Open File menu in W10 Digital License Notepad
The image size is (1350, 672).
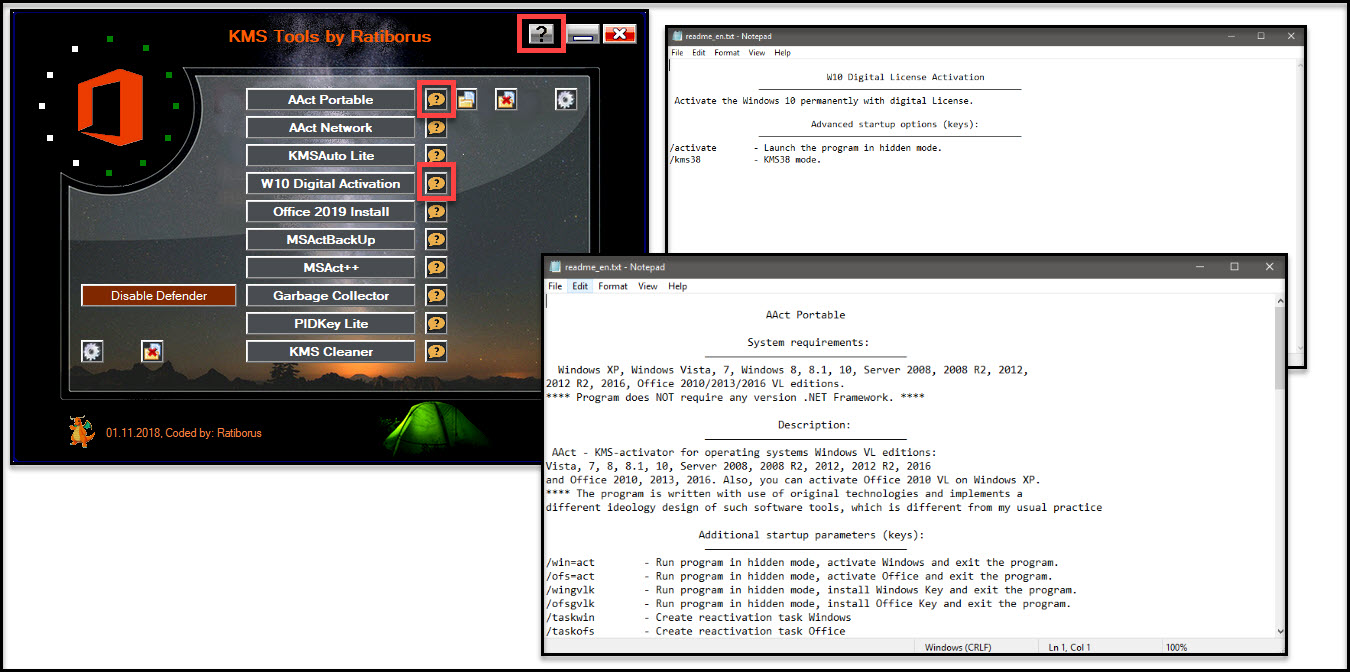(677, 53)
